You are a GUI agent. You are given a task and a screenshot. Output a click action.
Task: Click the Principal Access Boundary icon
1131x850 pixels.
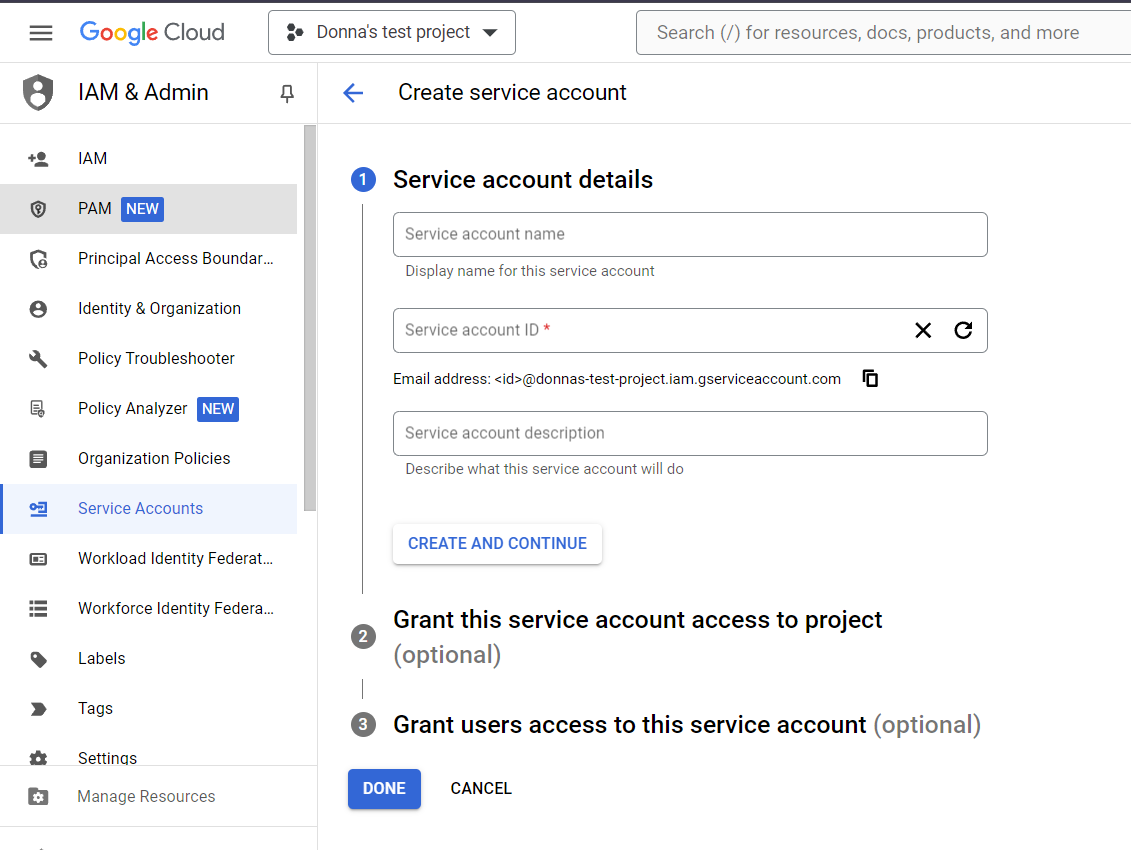[38, 259]
